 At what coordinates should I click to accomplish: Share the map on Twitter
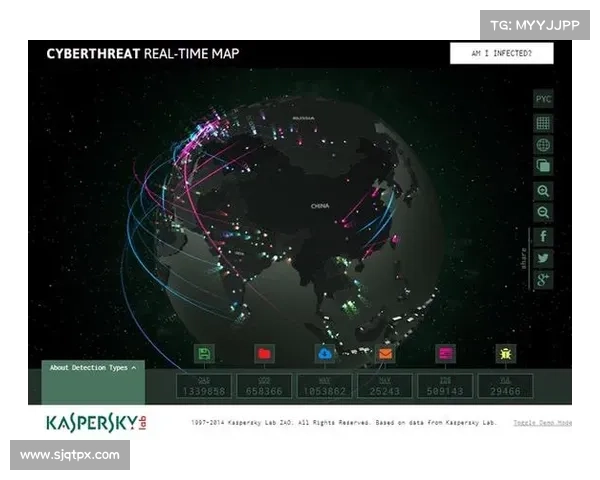coord(543,258)
